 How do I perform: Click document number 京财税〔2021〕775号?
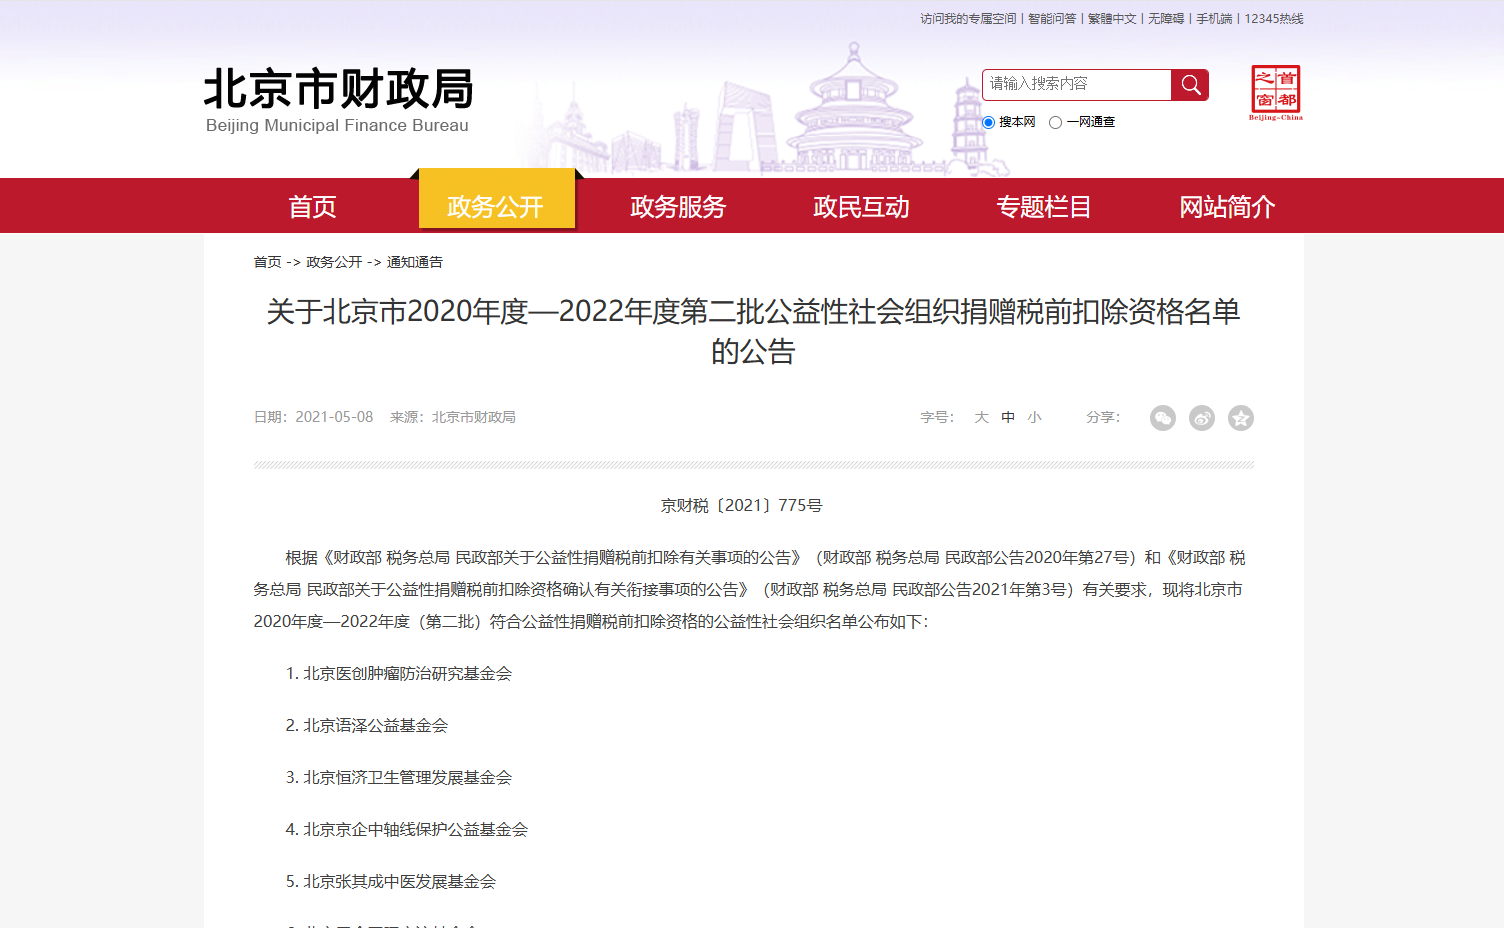[742, 506]
